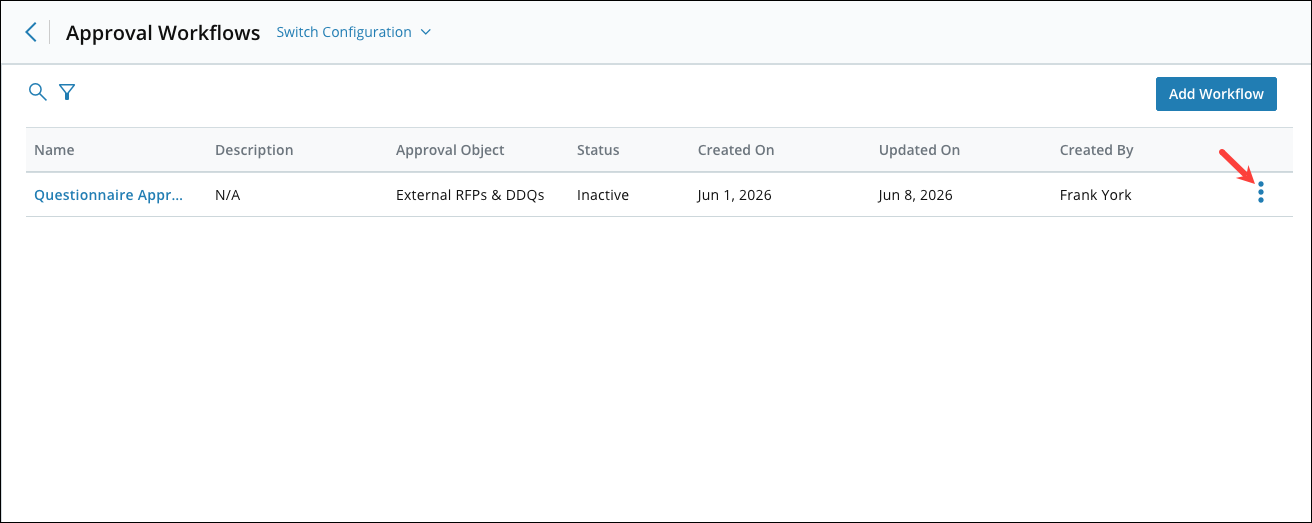Image resolution: width=1312 pixels, height=523 pixels.
Task: Select the Jun 1, 2026 created date
Action: [735, 195]
